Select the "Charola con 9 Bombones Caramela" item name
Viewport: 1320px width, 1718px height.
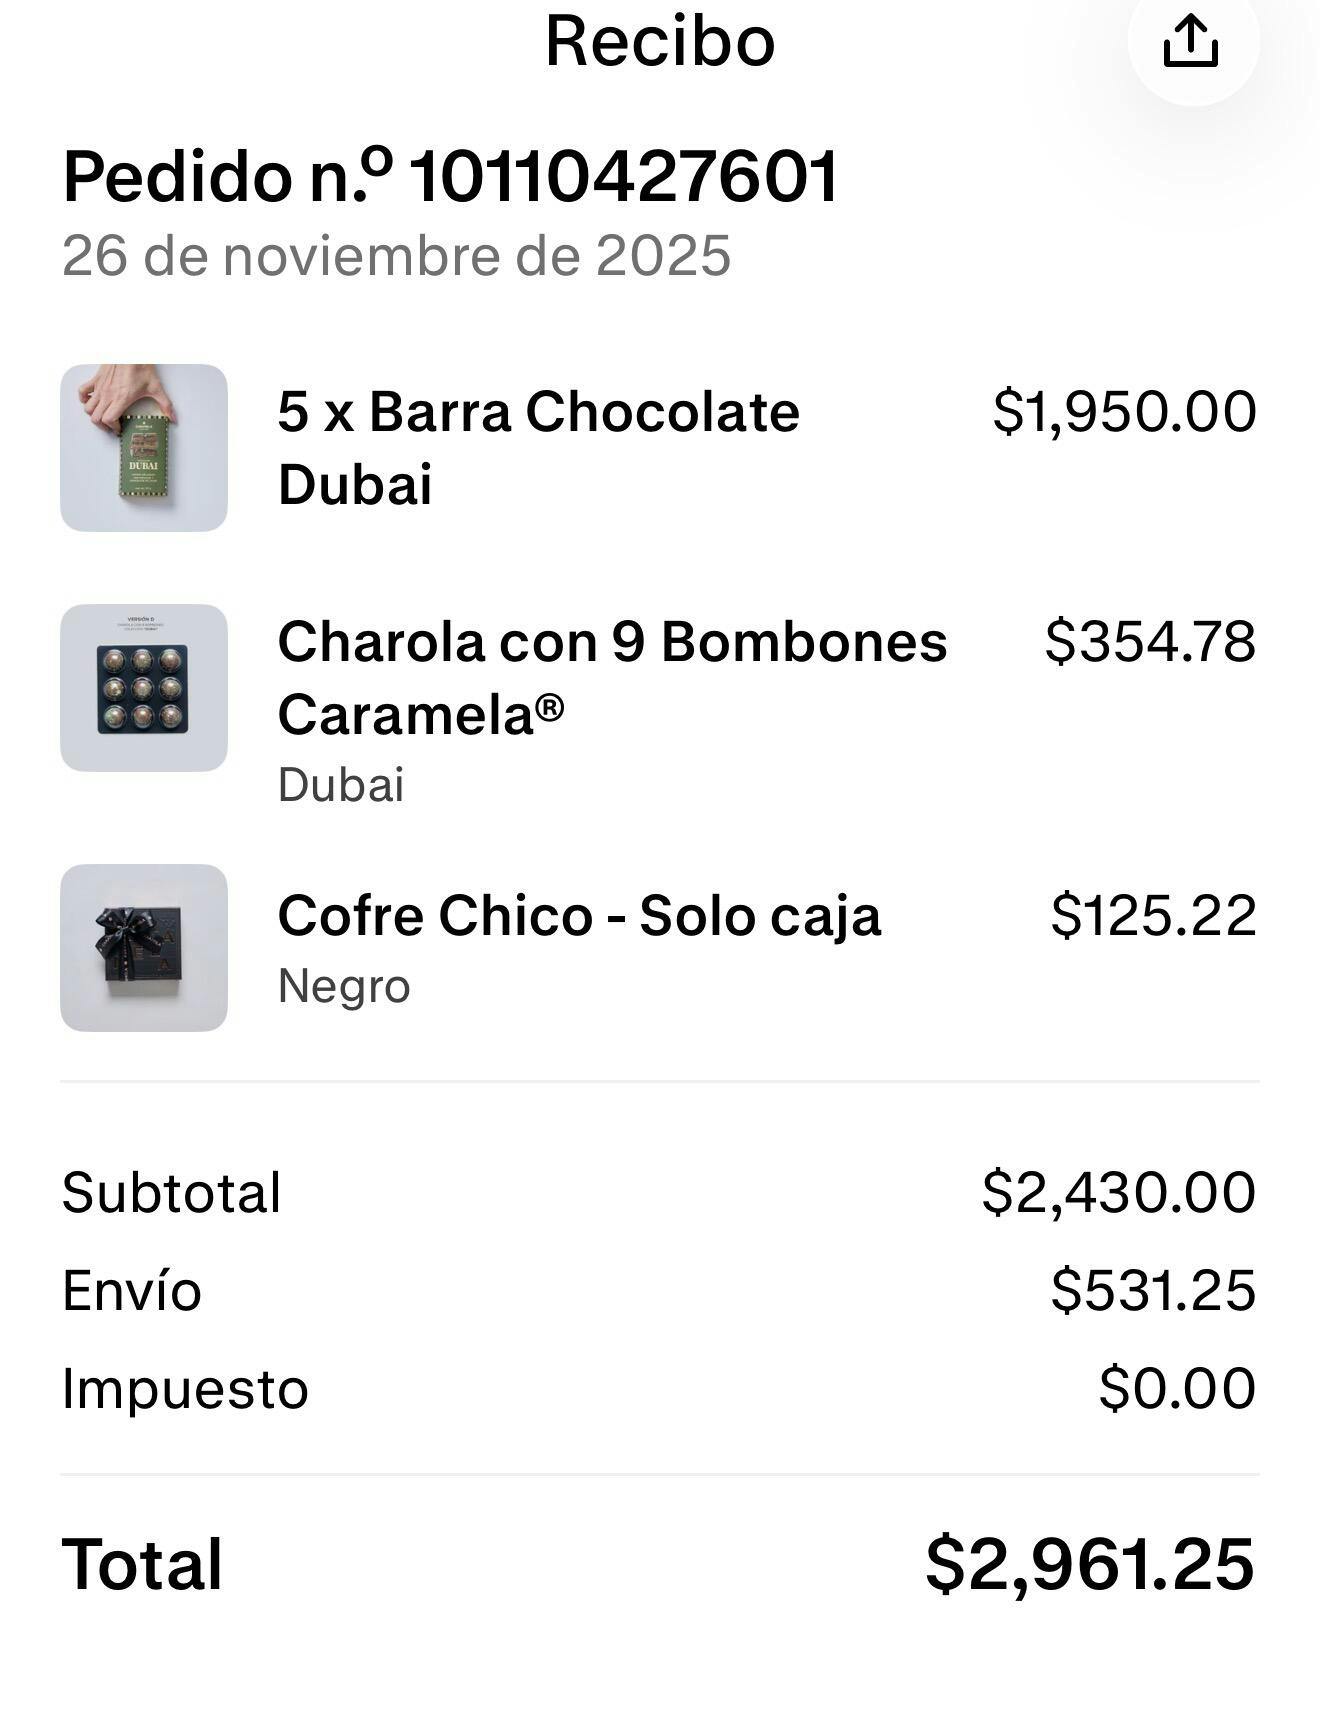click(612, 678)
